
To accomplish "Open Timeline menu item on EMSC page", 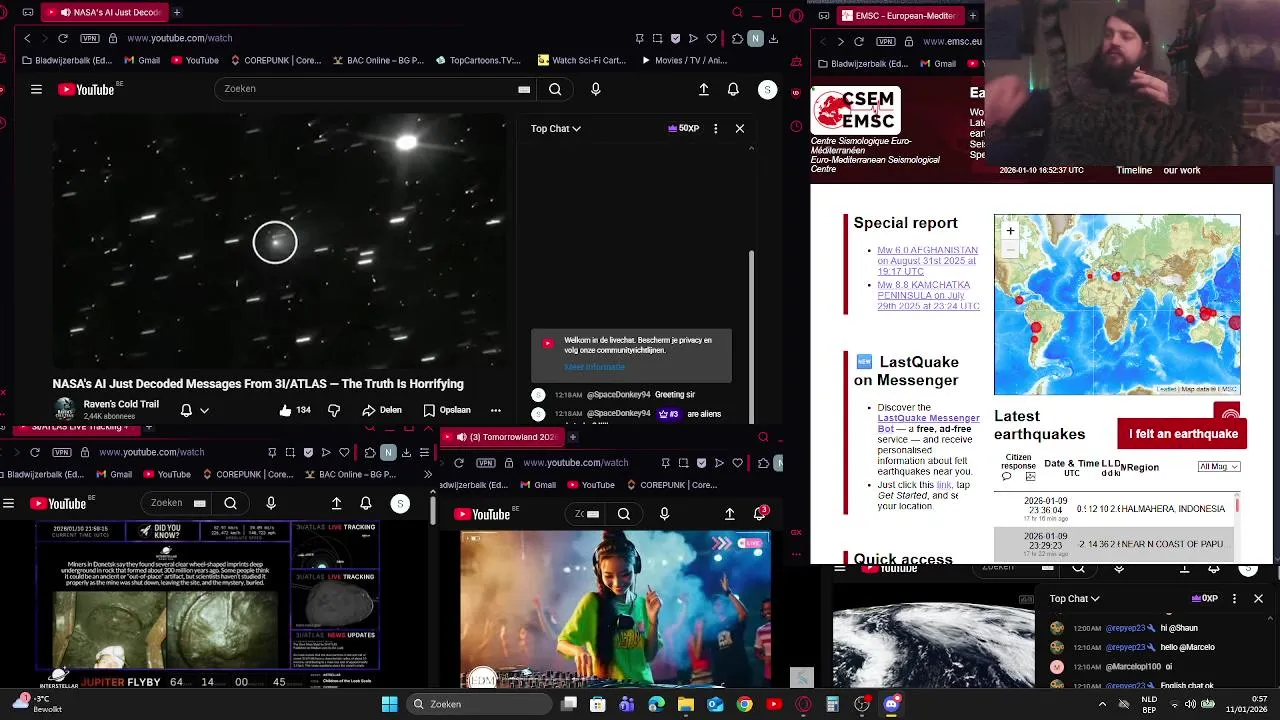I will [1134, 170].
